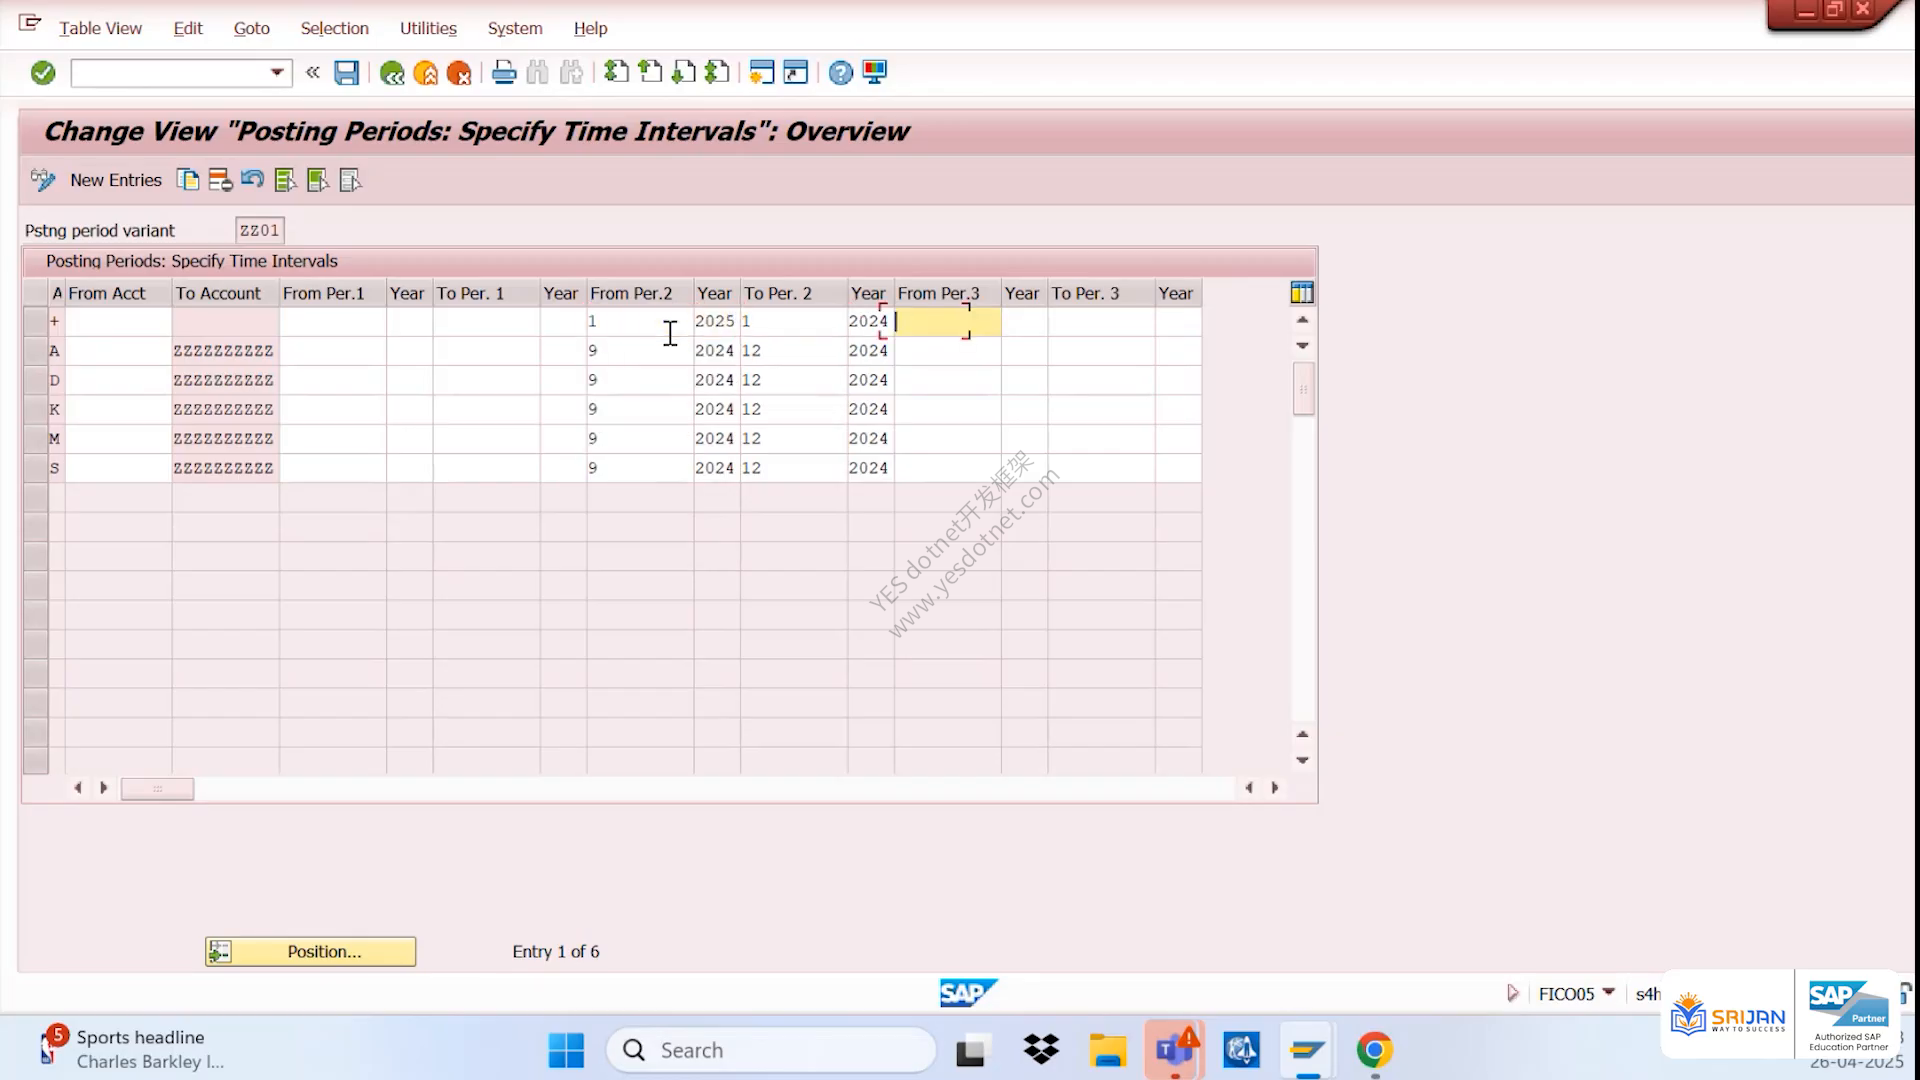This screenshot has height=1080, width=1920.
Task: Open the Goto menu
Action: click(x=252, y=28)
